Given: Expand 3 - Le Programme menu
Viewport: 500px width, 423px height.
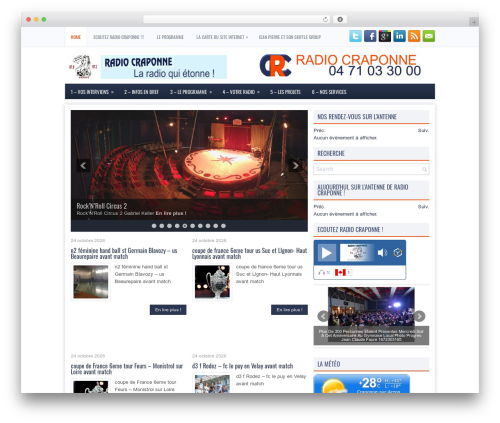Looking at the screenshot, I should point(191,92).
